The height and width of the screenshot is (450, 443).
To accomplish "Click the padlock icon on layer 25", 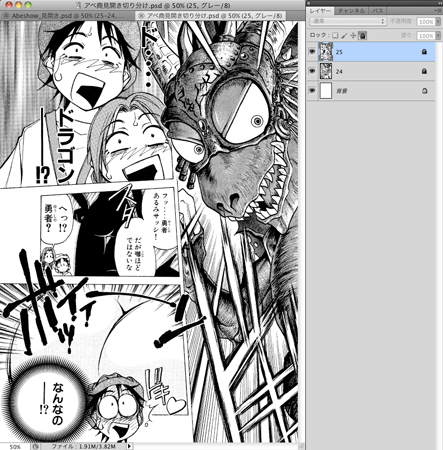I will pos(424,52).
